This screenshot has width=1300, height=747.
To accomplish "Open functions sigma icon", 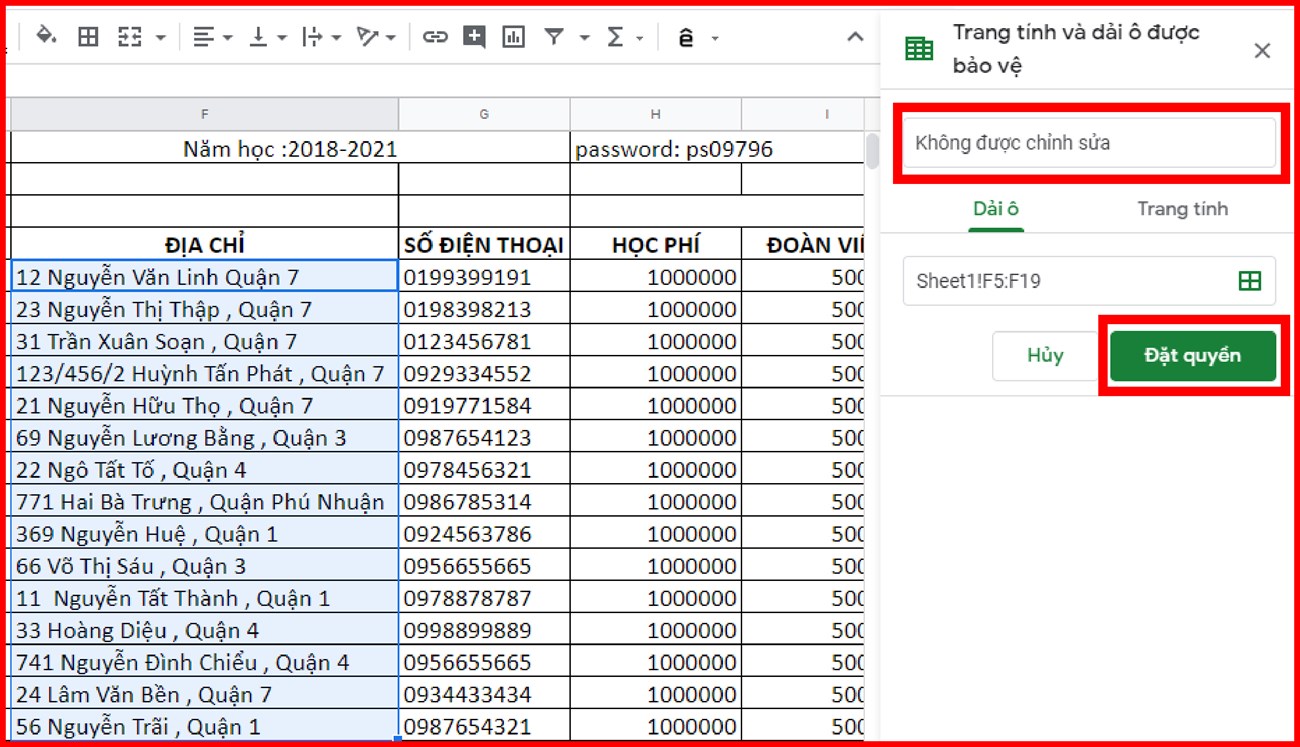I will click(615, 37).
